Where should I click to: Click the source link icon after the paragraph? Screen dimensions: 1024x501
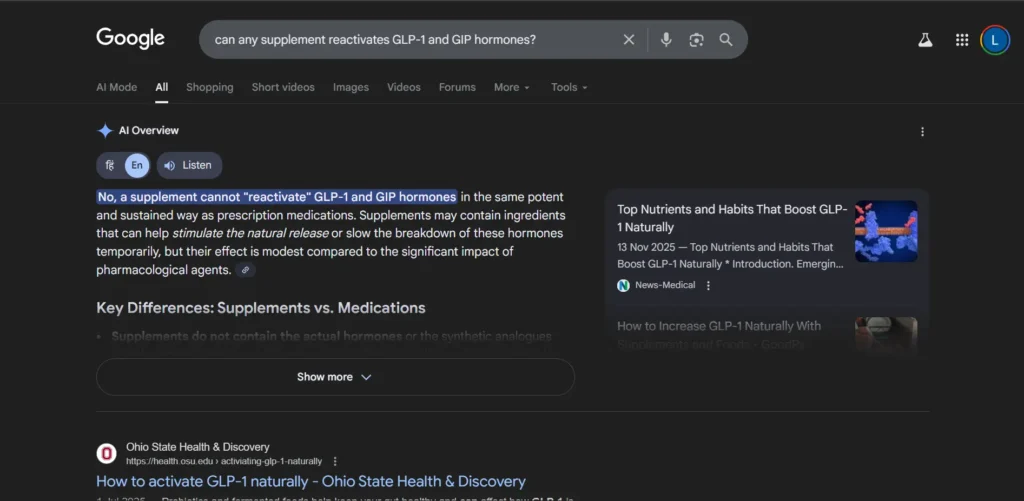point(246,270)
